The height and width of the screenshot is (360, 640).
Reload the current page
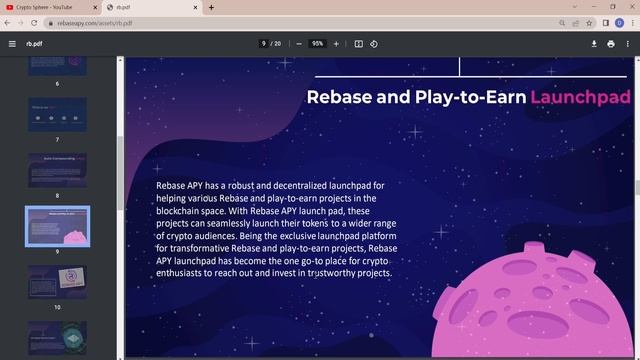coord(34,23)
